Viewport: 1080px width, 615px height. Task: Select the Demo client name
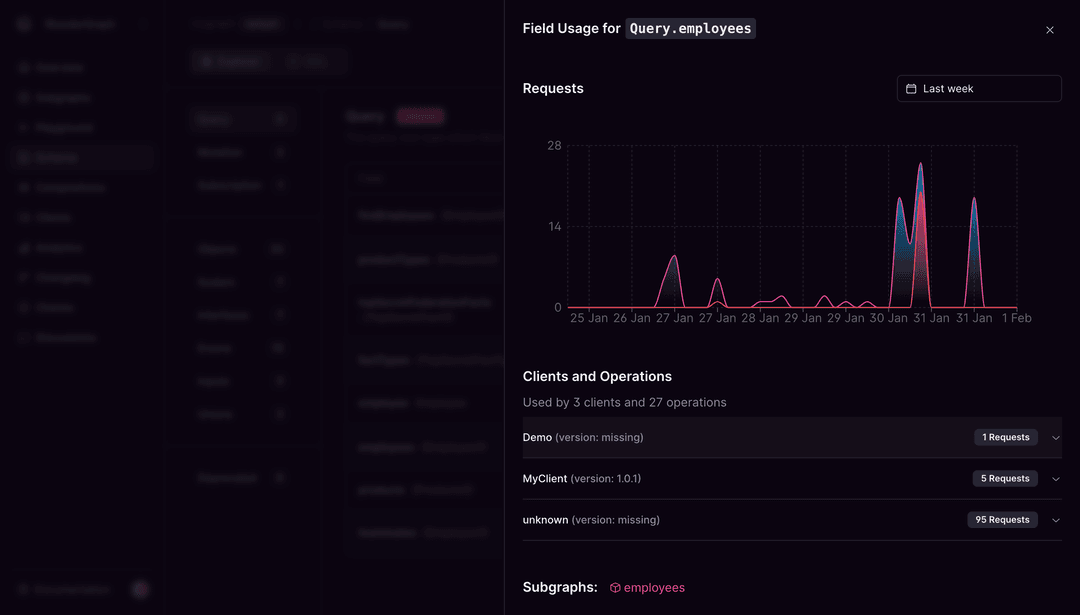[537, 438]
